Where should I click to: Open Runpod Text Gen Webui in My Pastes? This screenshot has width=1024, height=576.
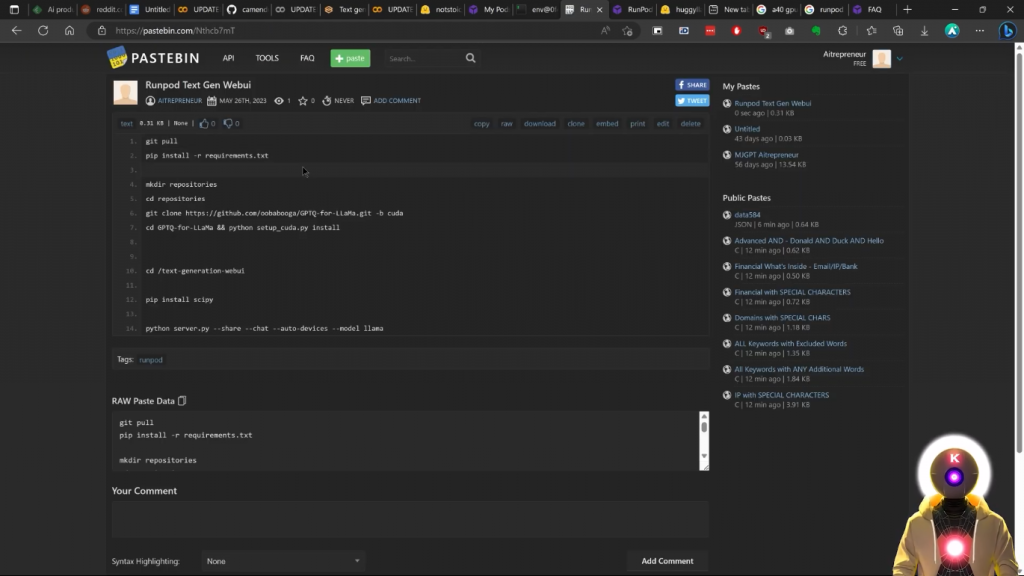(x=773, y=103)
